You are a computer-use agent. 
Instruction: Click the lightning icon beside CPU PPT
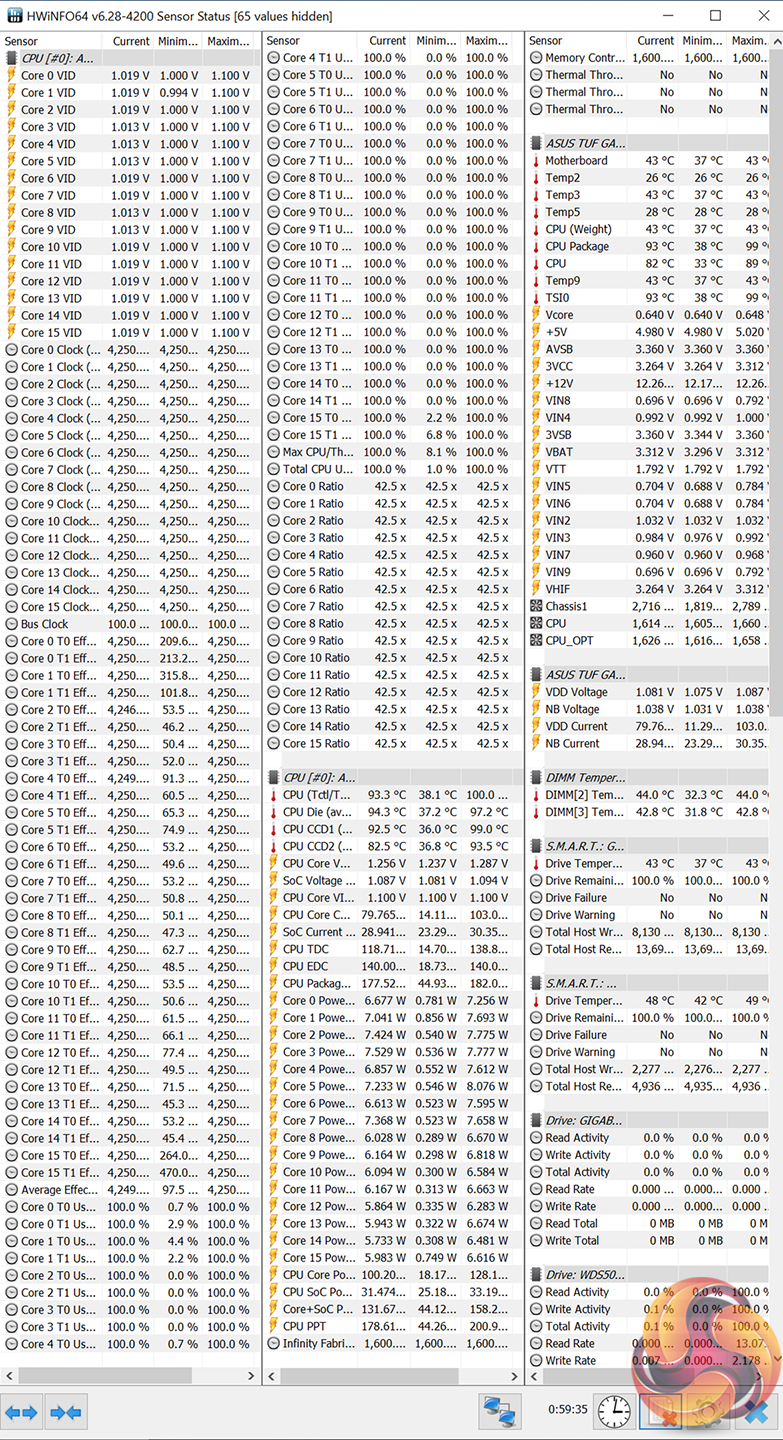[274, 1326]
